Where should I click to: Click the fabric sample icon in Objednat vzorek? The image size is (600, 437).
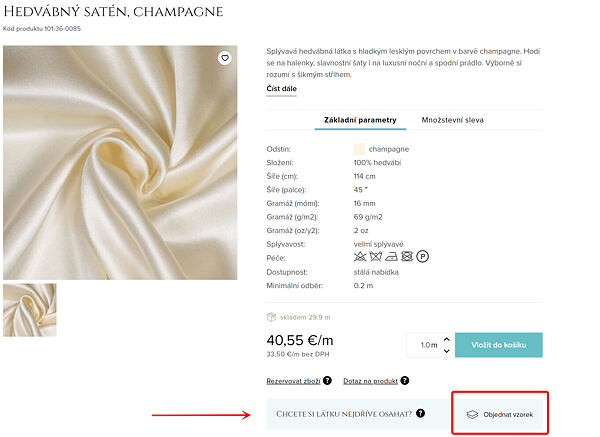[473, 413]
